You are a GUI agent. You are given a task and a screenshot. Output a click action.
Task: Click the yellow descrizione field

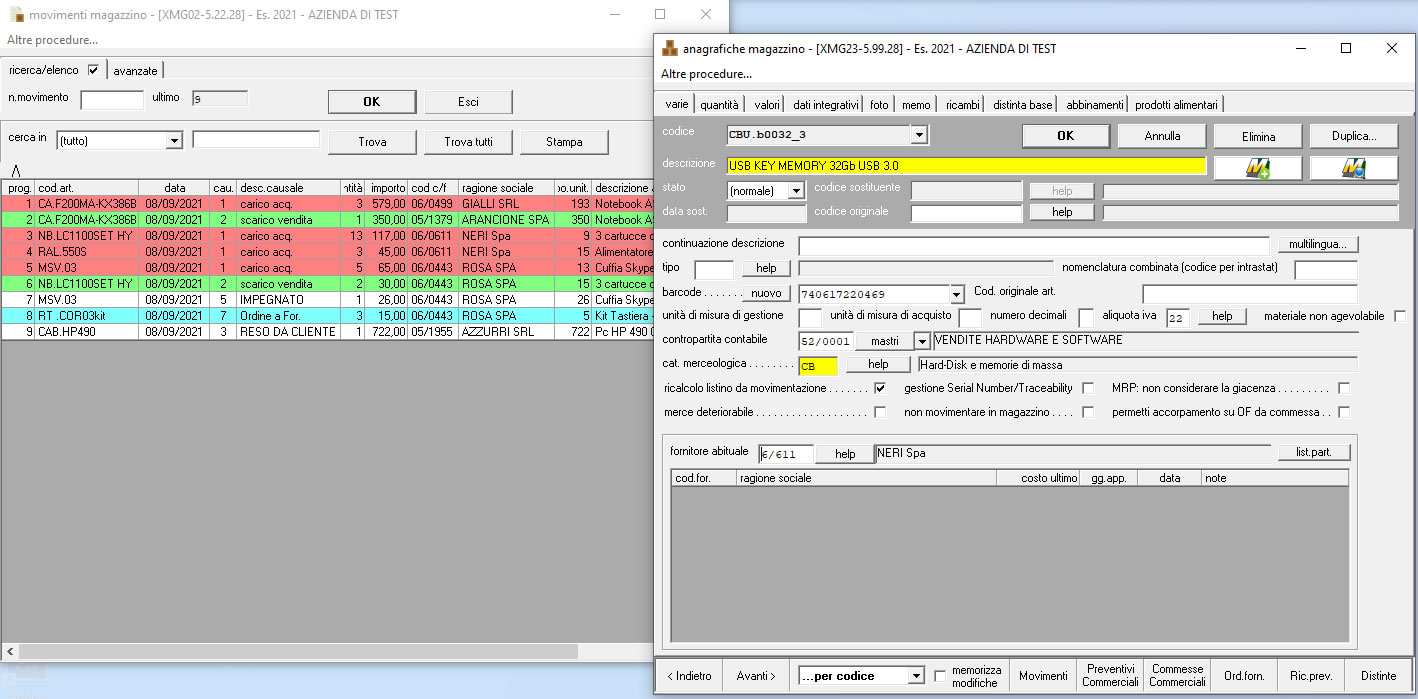pos(966,165)
